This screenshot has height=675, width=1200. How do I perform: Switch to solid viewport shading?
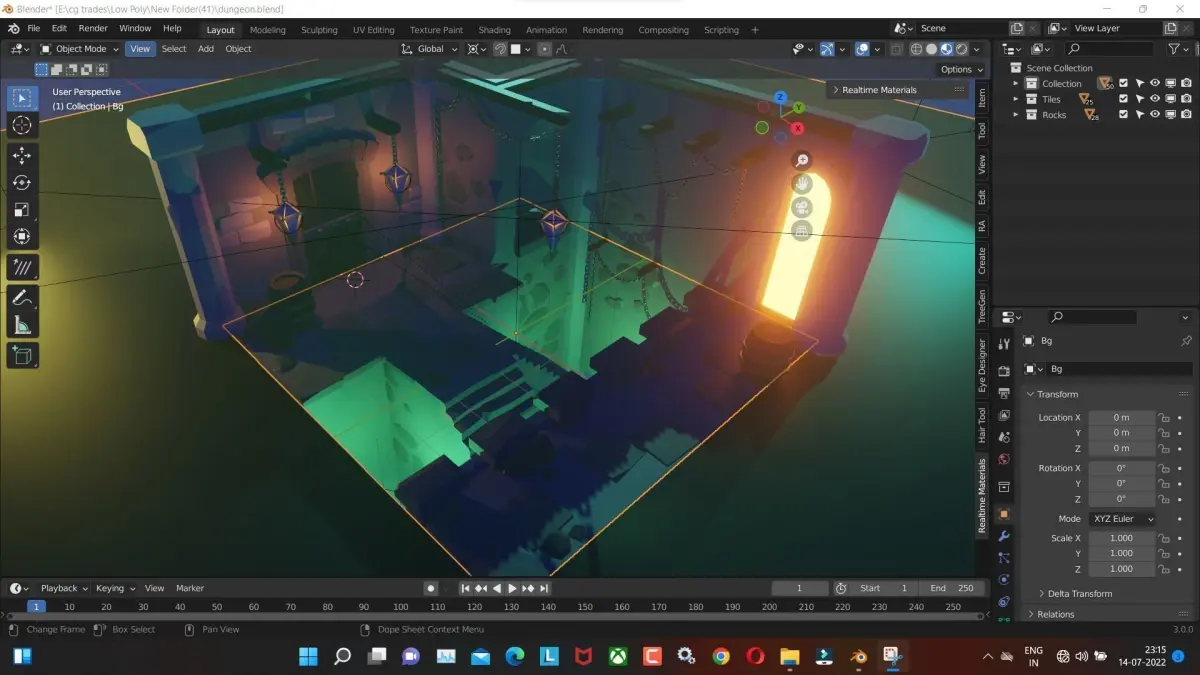[x=931, y=49]
